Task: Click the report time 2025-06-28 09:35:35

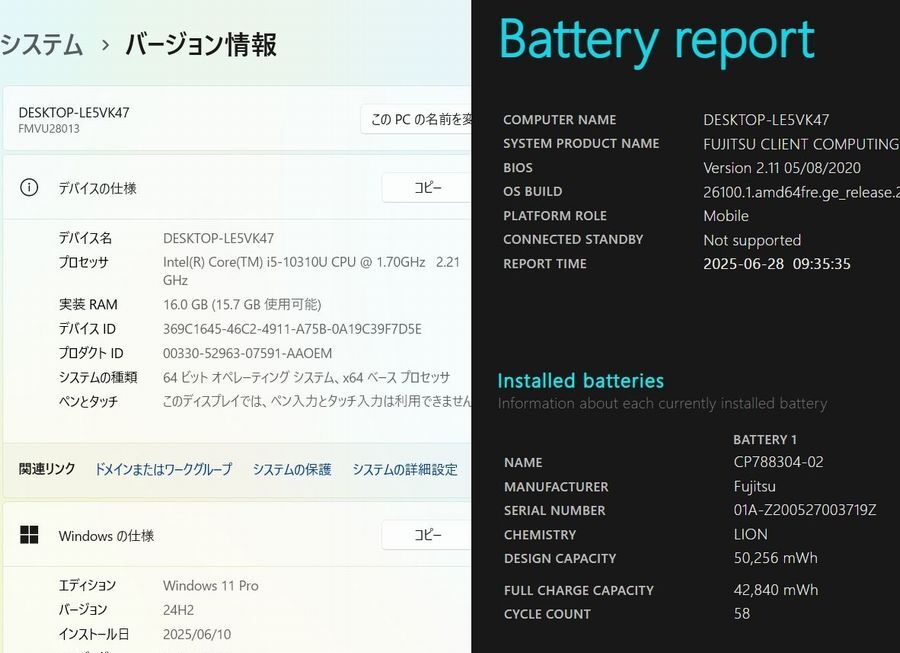Action: coord(777,263)
